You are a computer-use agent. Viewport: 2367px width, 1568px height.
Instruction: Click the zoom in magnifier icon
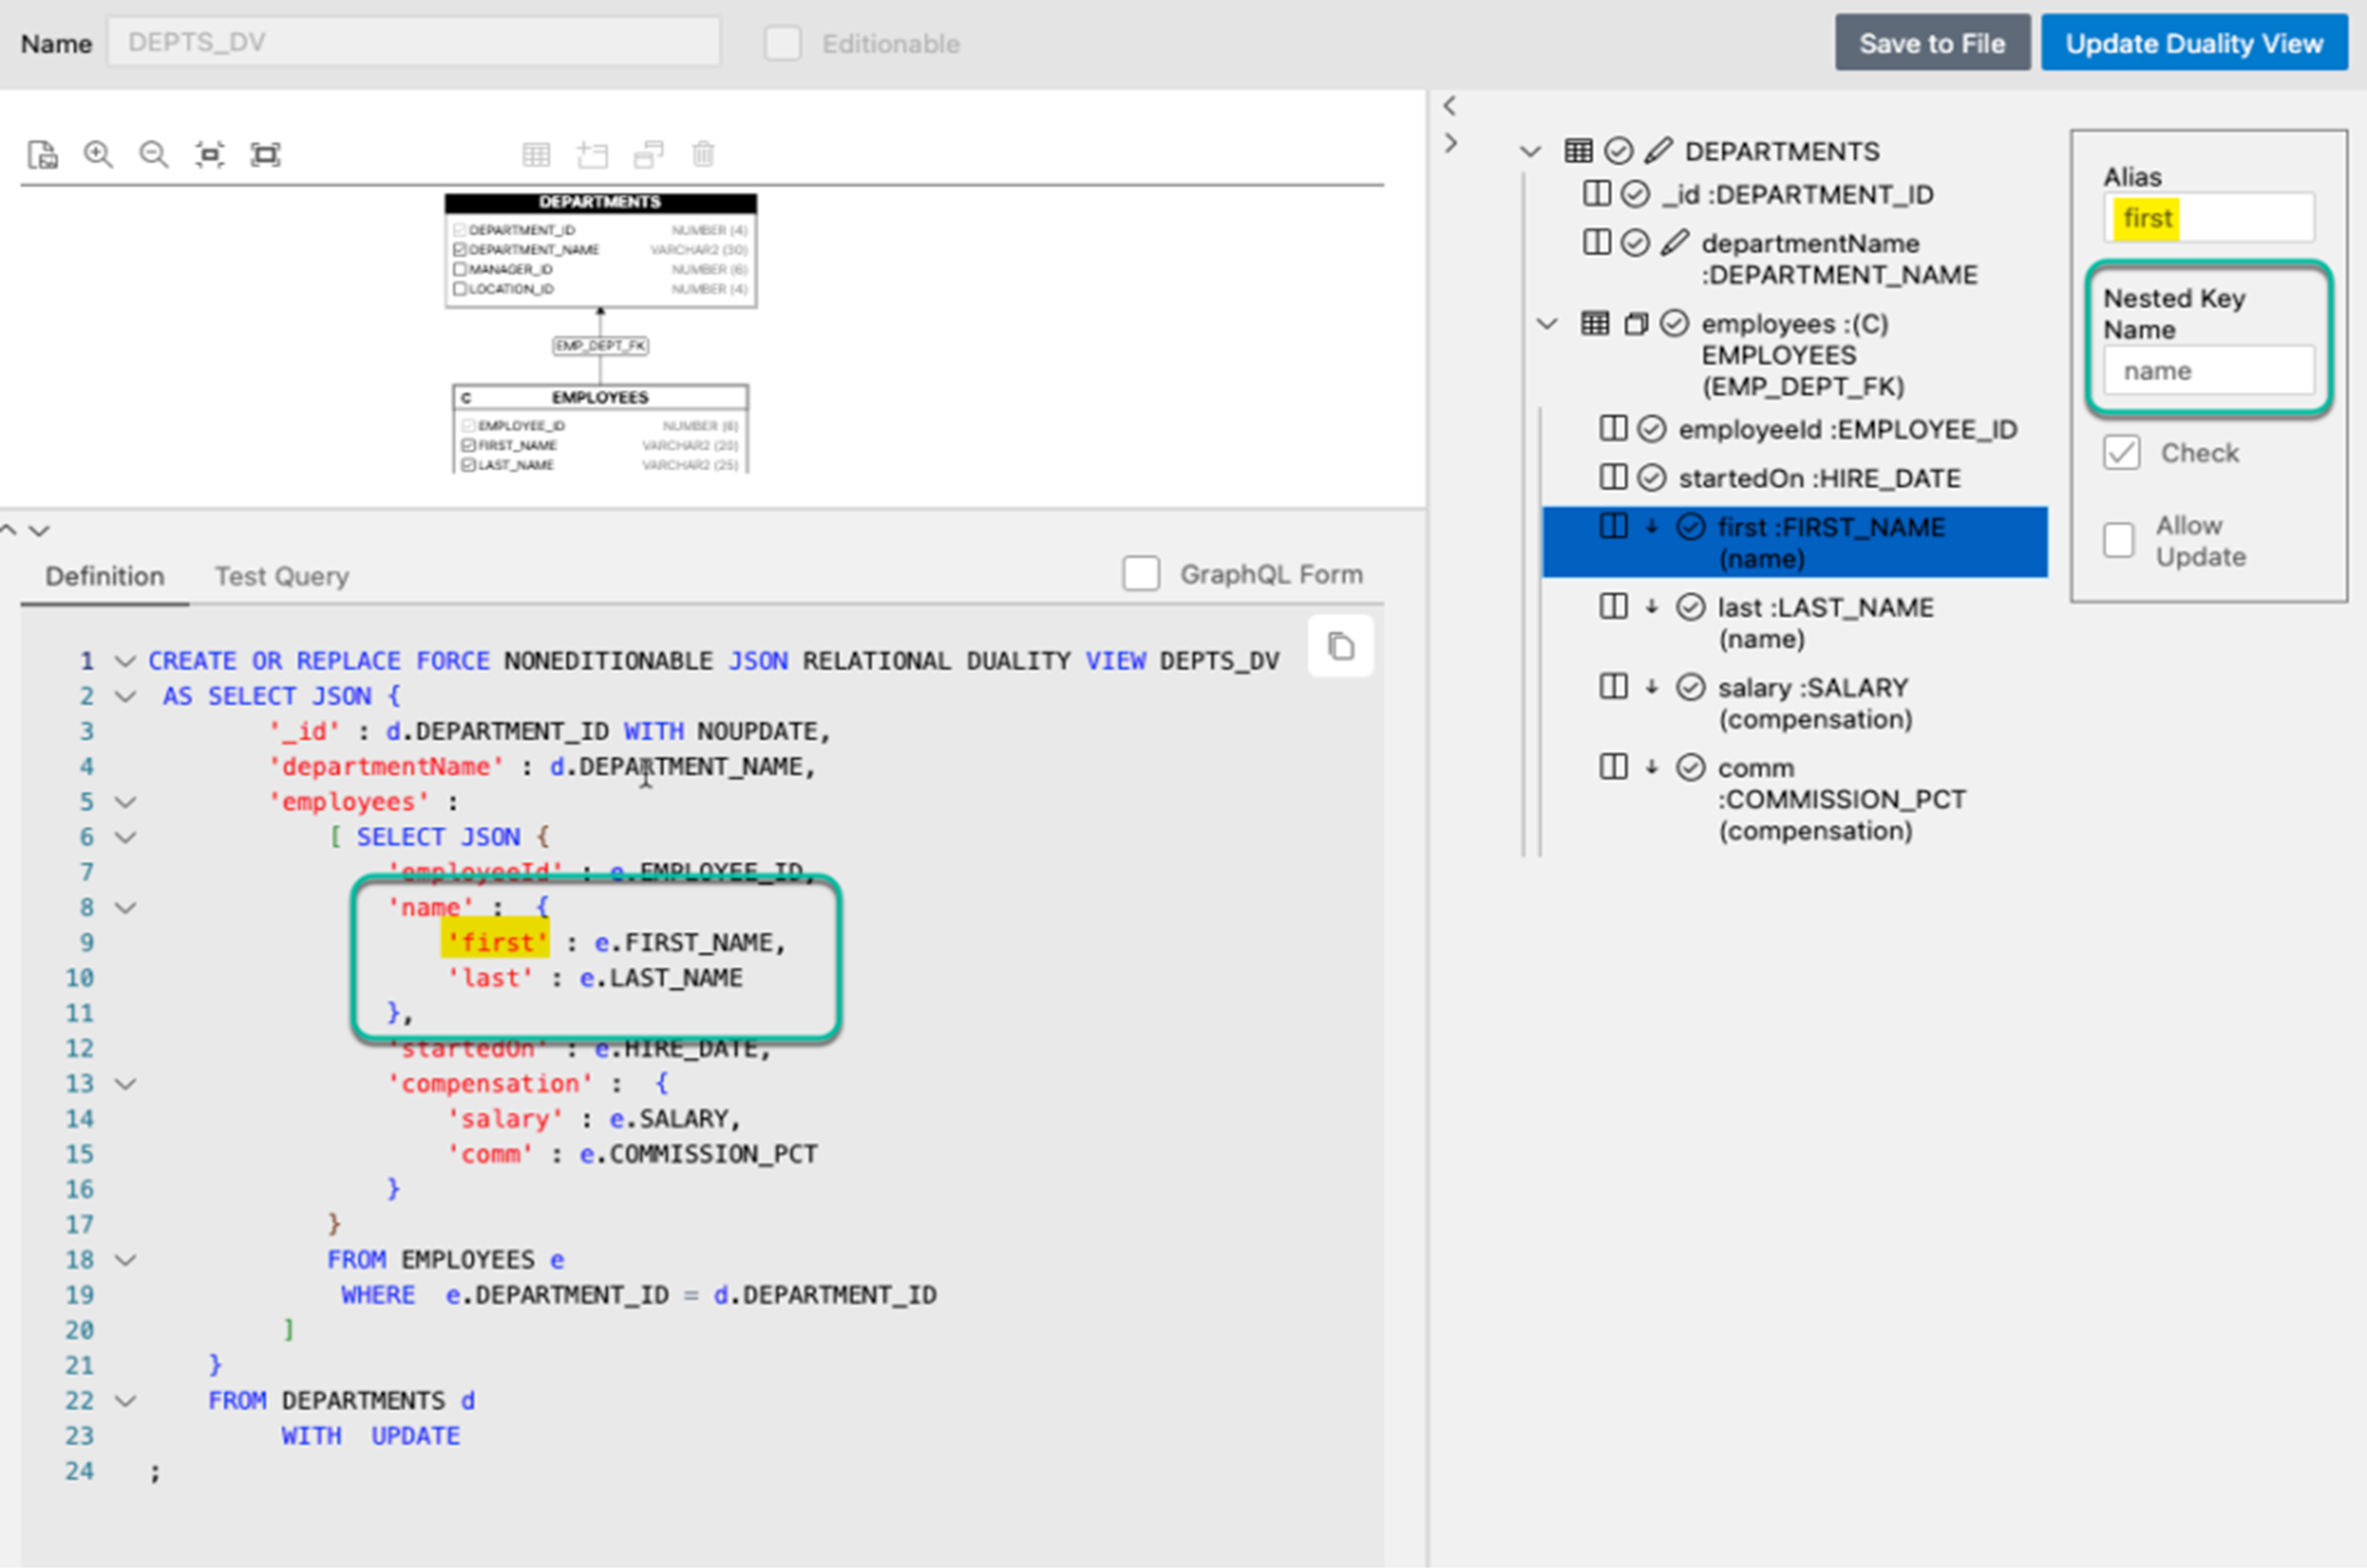click(x=98, y=155)
